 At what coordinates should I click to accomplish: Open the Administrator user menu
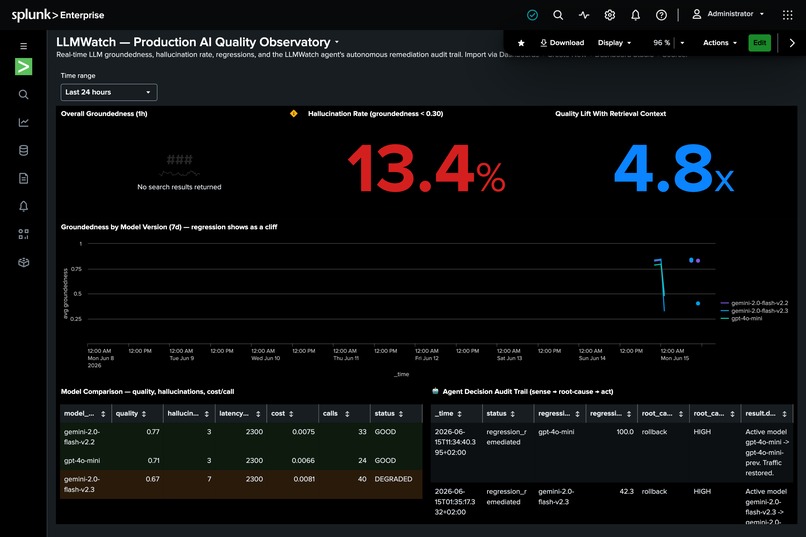click(x=728, y=14)
